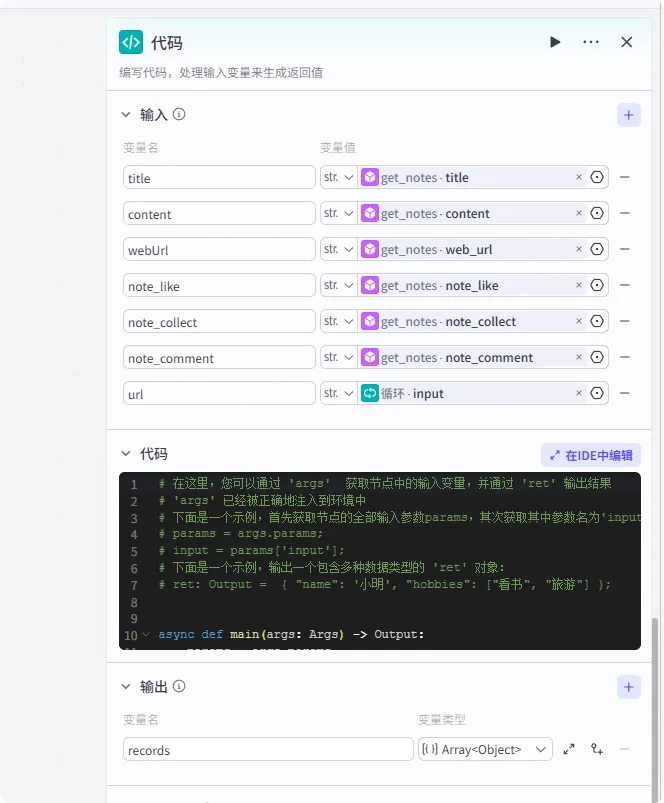Collapse the 输入 section
Screen dimensions: 664x803
click(126, 115)
